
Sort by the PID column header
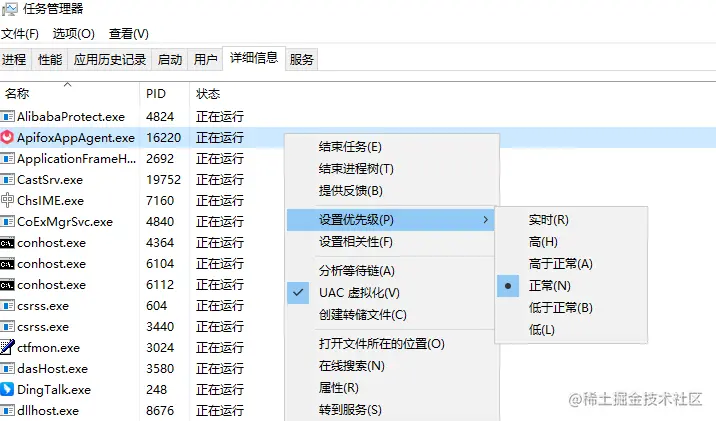164,94
